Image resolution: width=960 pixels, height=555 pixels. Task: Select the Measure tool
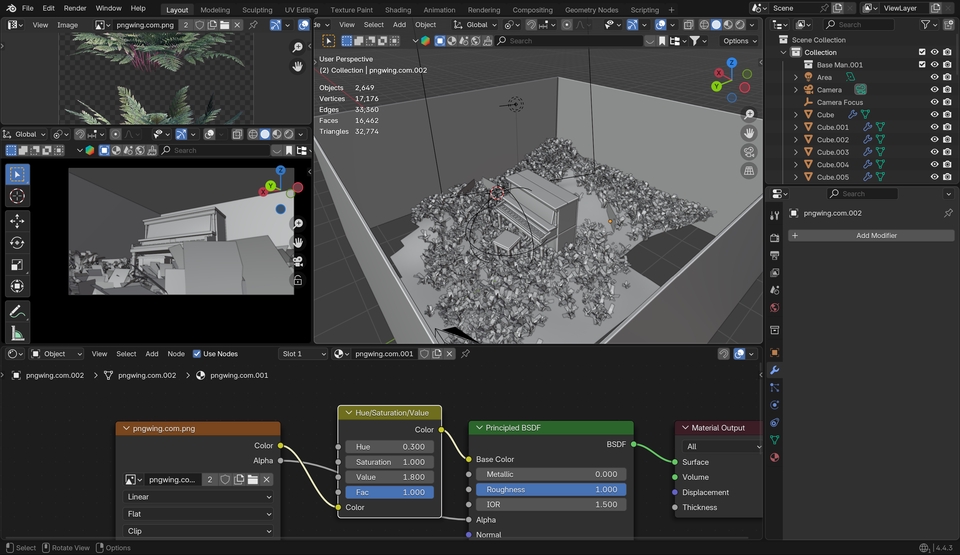17,333
